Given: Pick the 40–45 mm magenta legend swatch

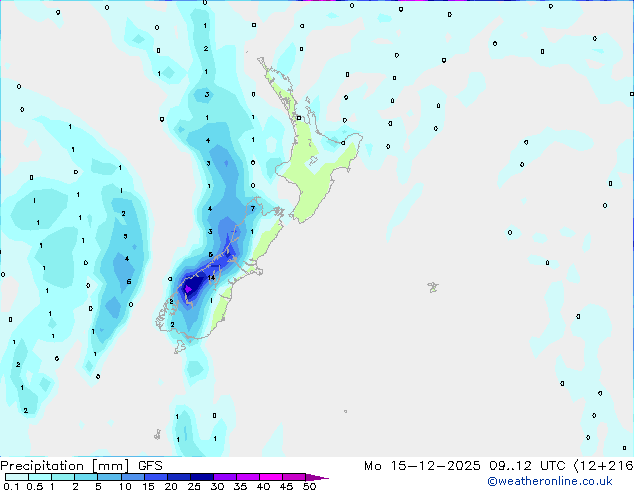Looking at the screenshot, I should 271,477.
